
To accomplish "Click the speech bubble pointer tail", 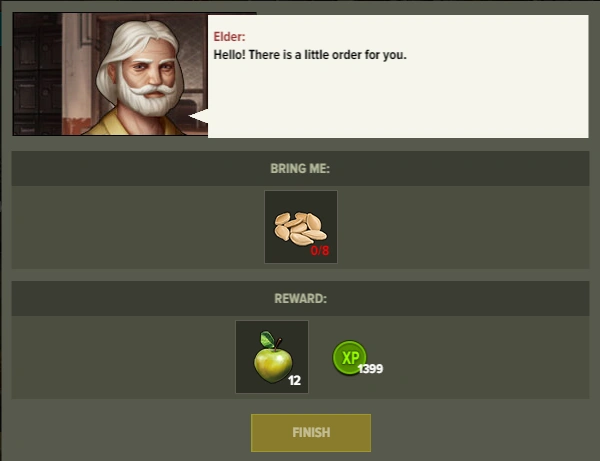I will click(x=199, y=116).
